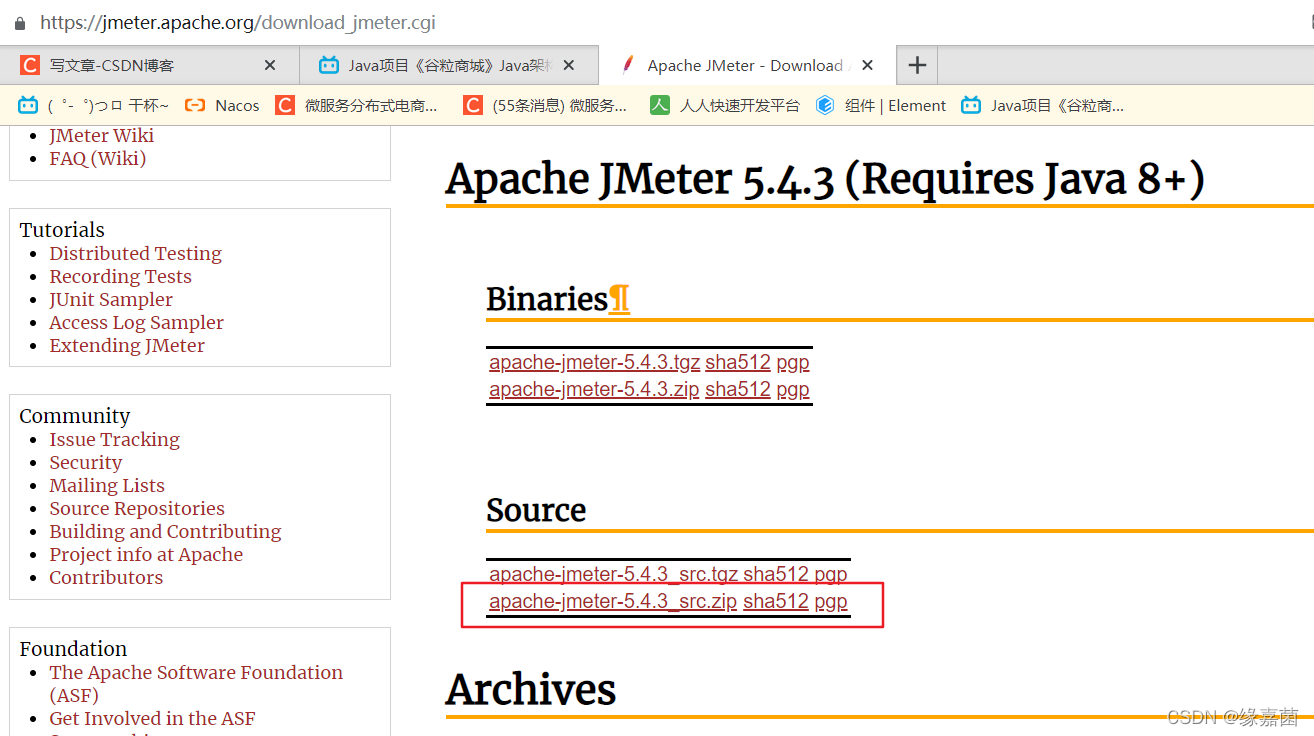Click the JMeter feather icon on third tab
Screen dimensions: 1314x736
point(627,65)
